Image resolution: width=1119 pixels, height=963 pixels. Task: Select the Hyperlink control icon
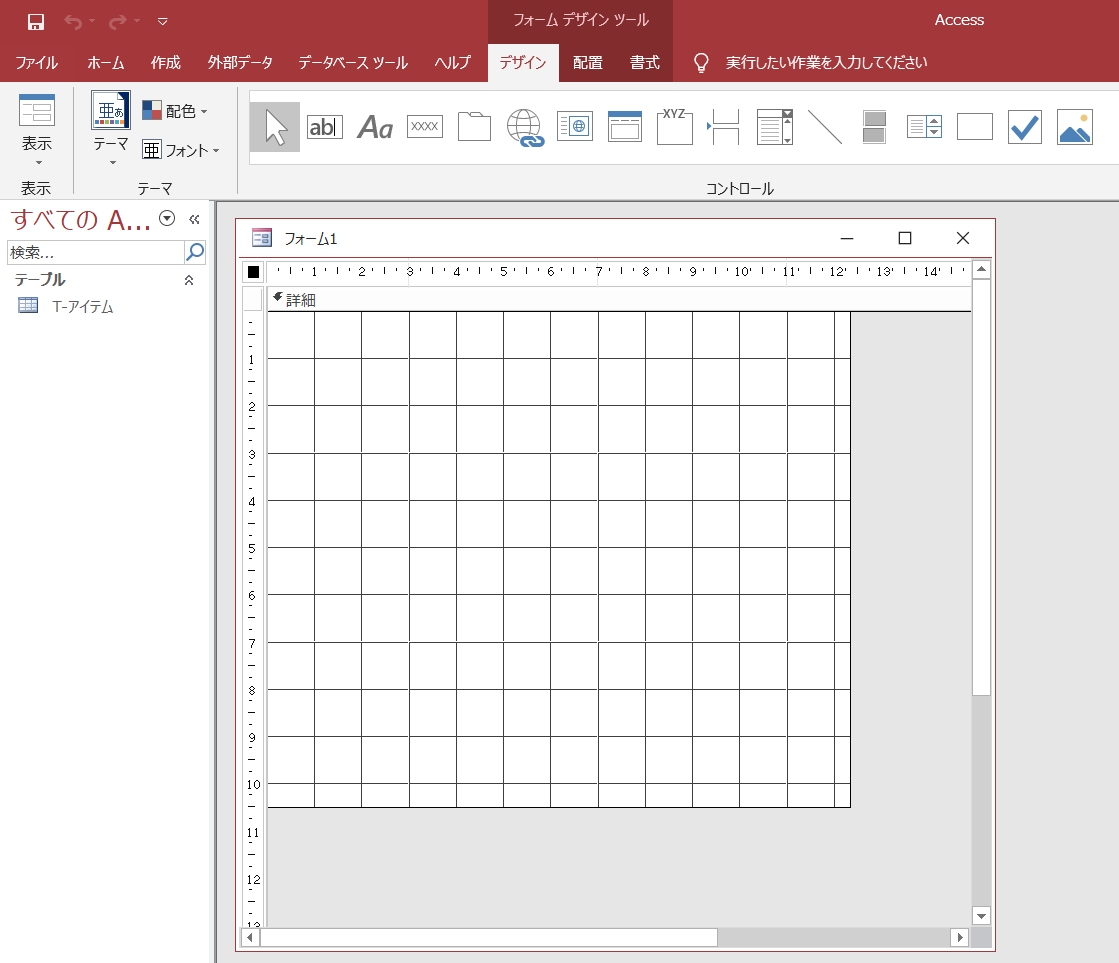[525, 128]
